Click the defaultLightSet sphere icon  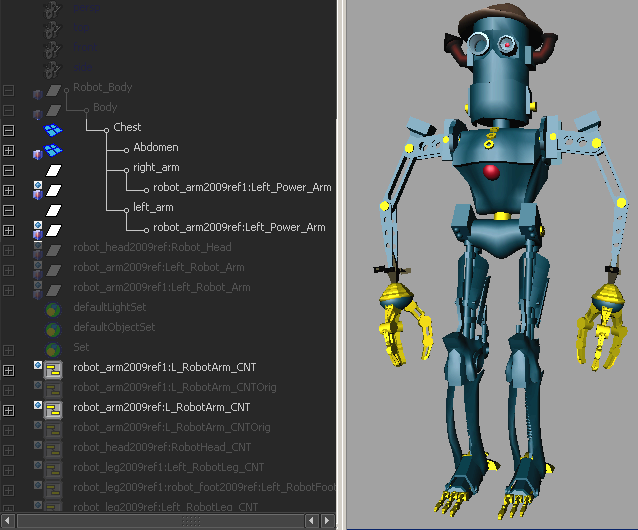point(53,310)
